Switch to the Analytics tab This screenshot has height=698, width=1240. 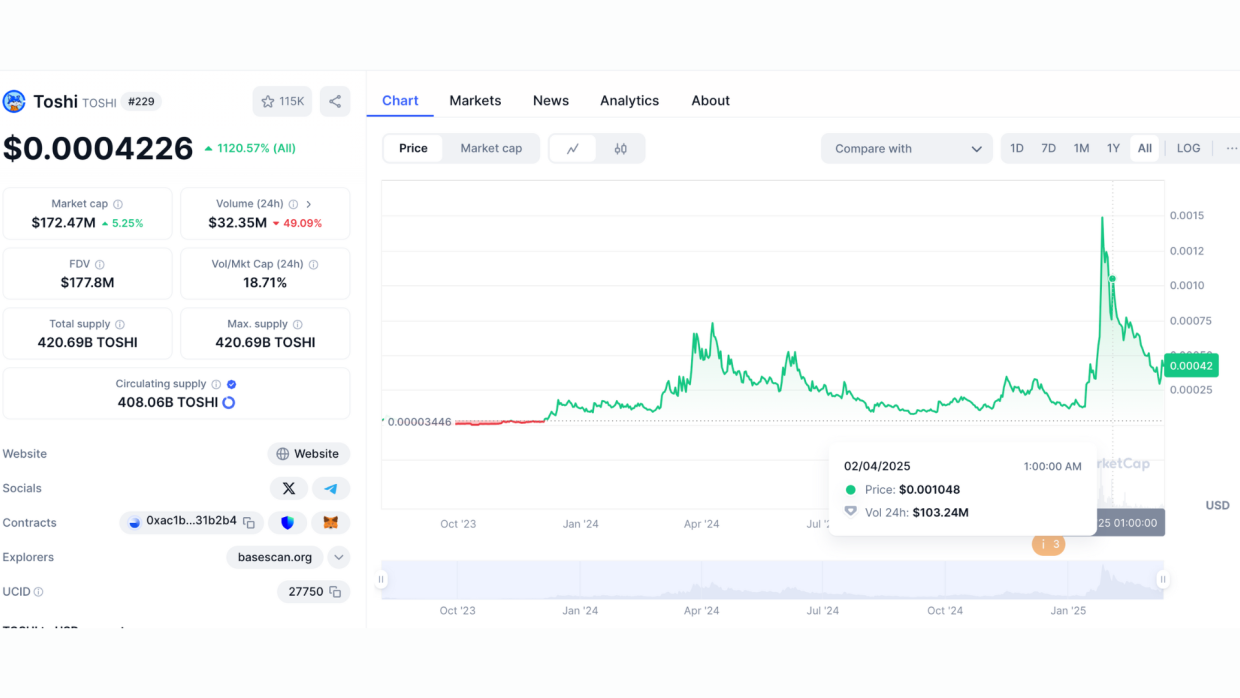tap(629, 101)
